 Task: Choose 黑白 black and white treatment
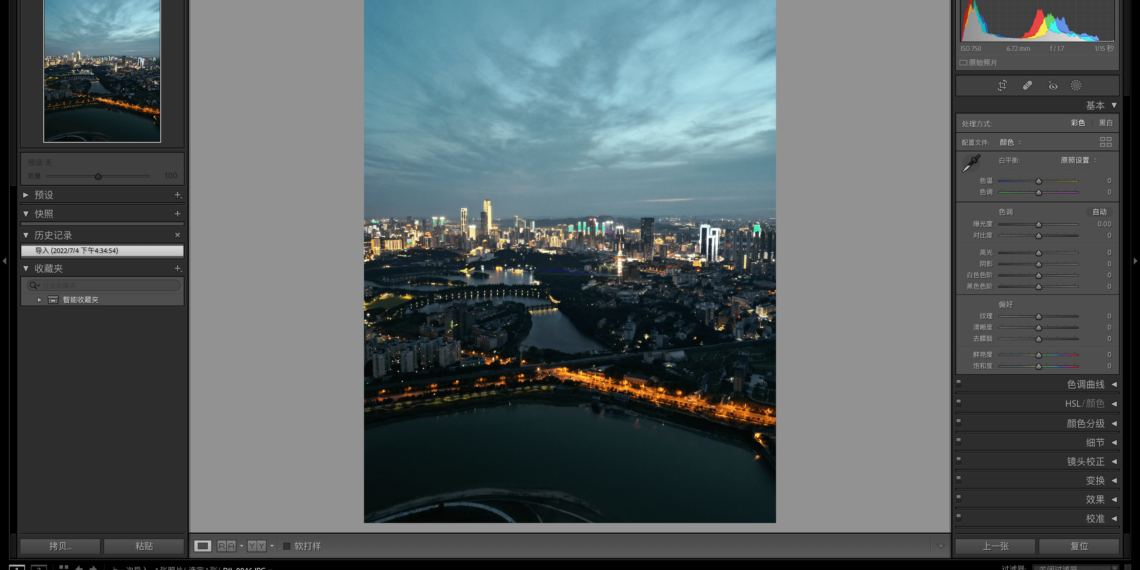[1105, 123]
